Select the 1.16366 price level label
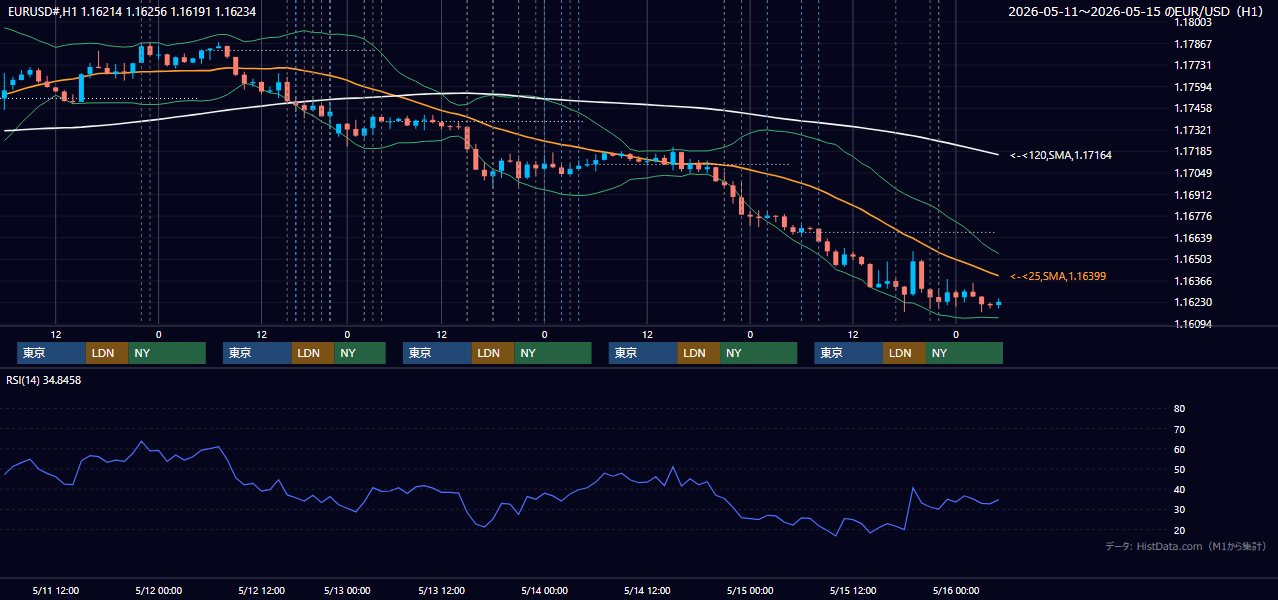 [x=1193, y=281]
